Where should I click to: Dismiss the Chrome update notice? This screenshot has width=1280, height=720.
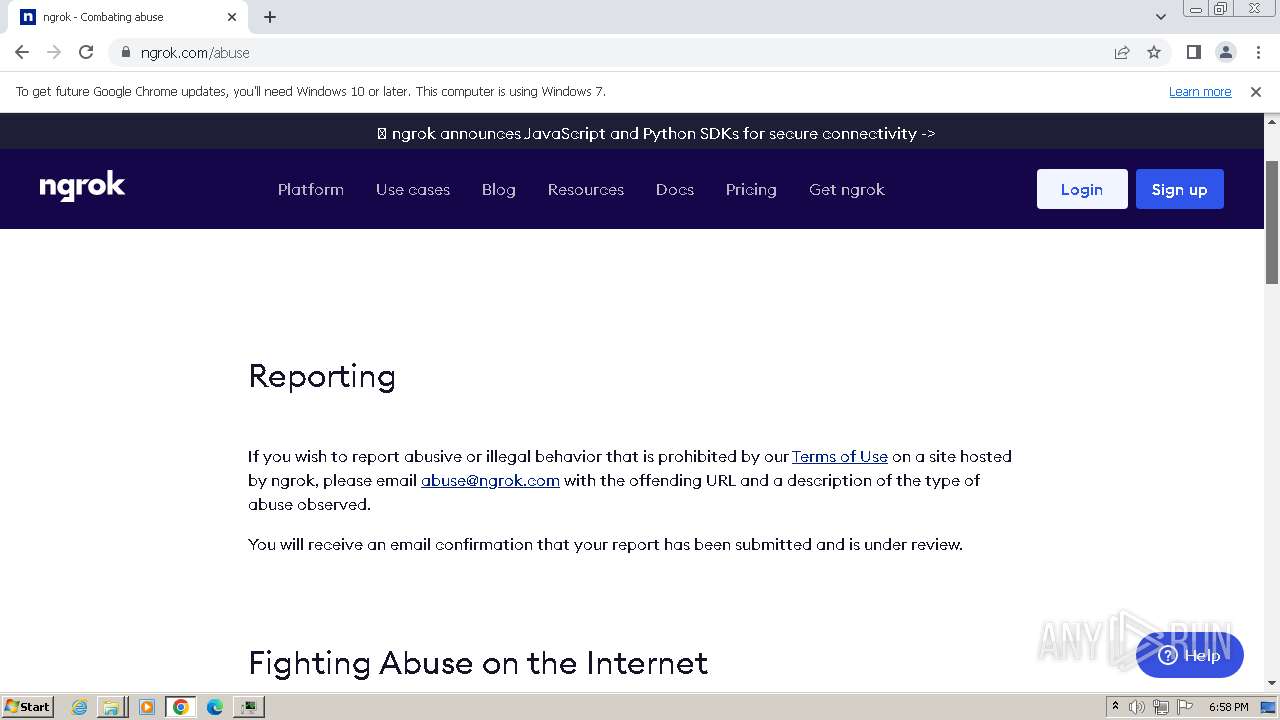click(1256, 92)
